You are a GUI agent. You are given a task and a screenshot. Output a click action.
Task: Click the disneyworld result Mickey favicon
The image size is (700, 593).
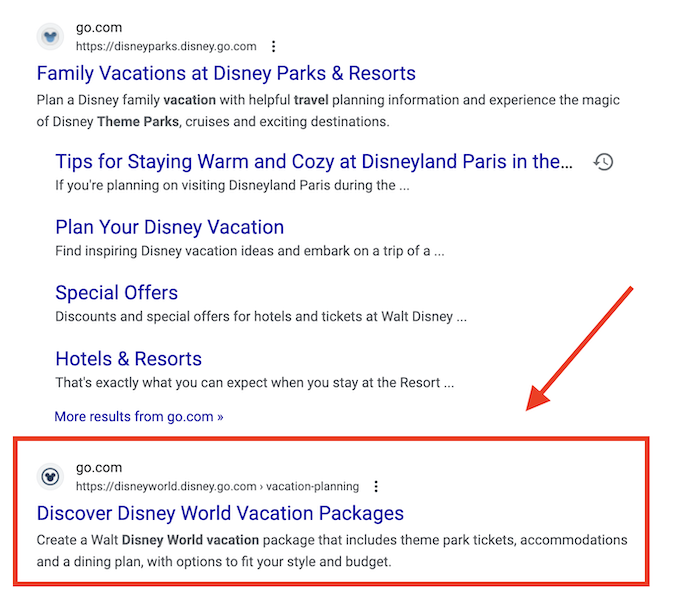[50, 476]
